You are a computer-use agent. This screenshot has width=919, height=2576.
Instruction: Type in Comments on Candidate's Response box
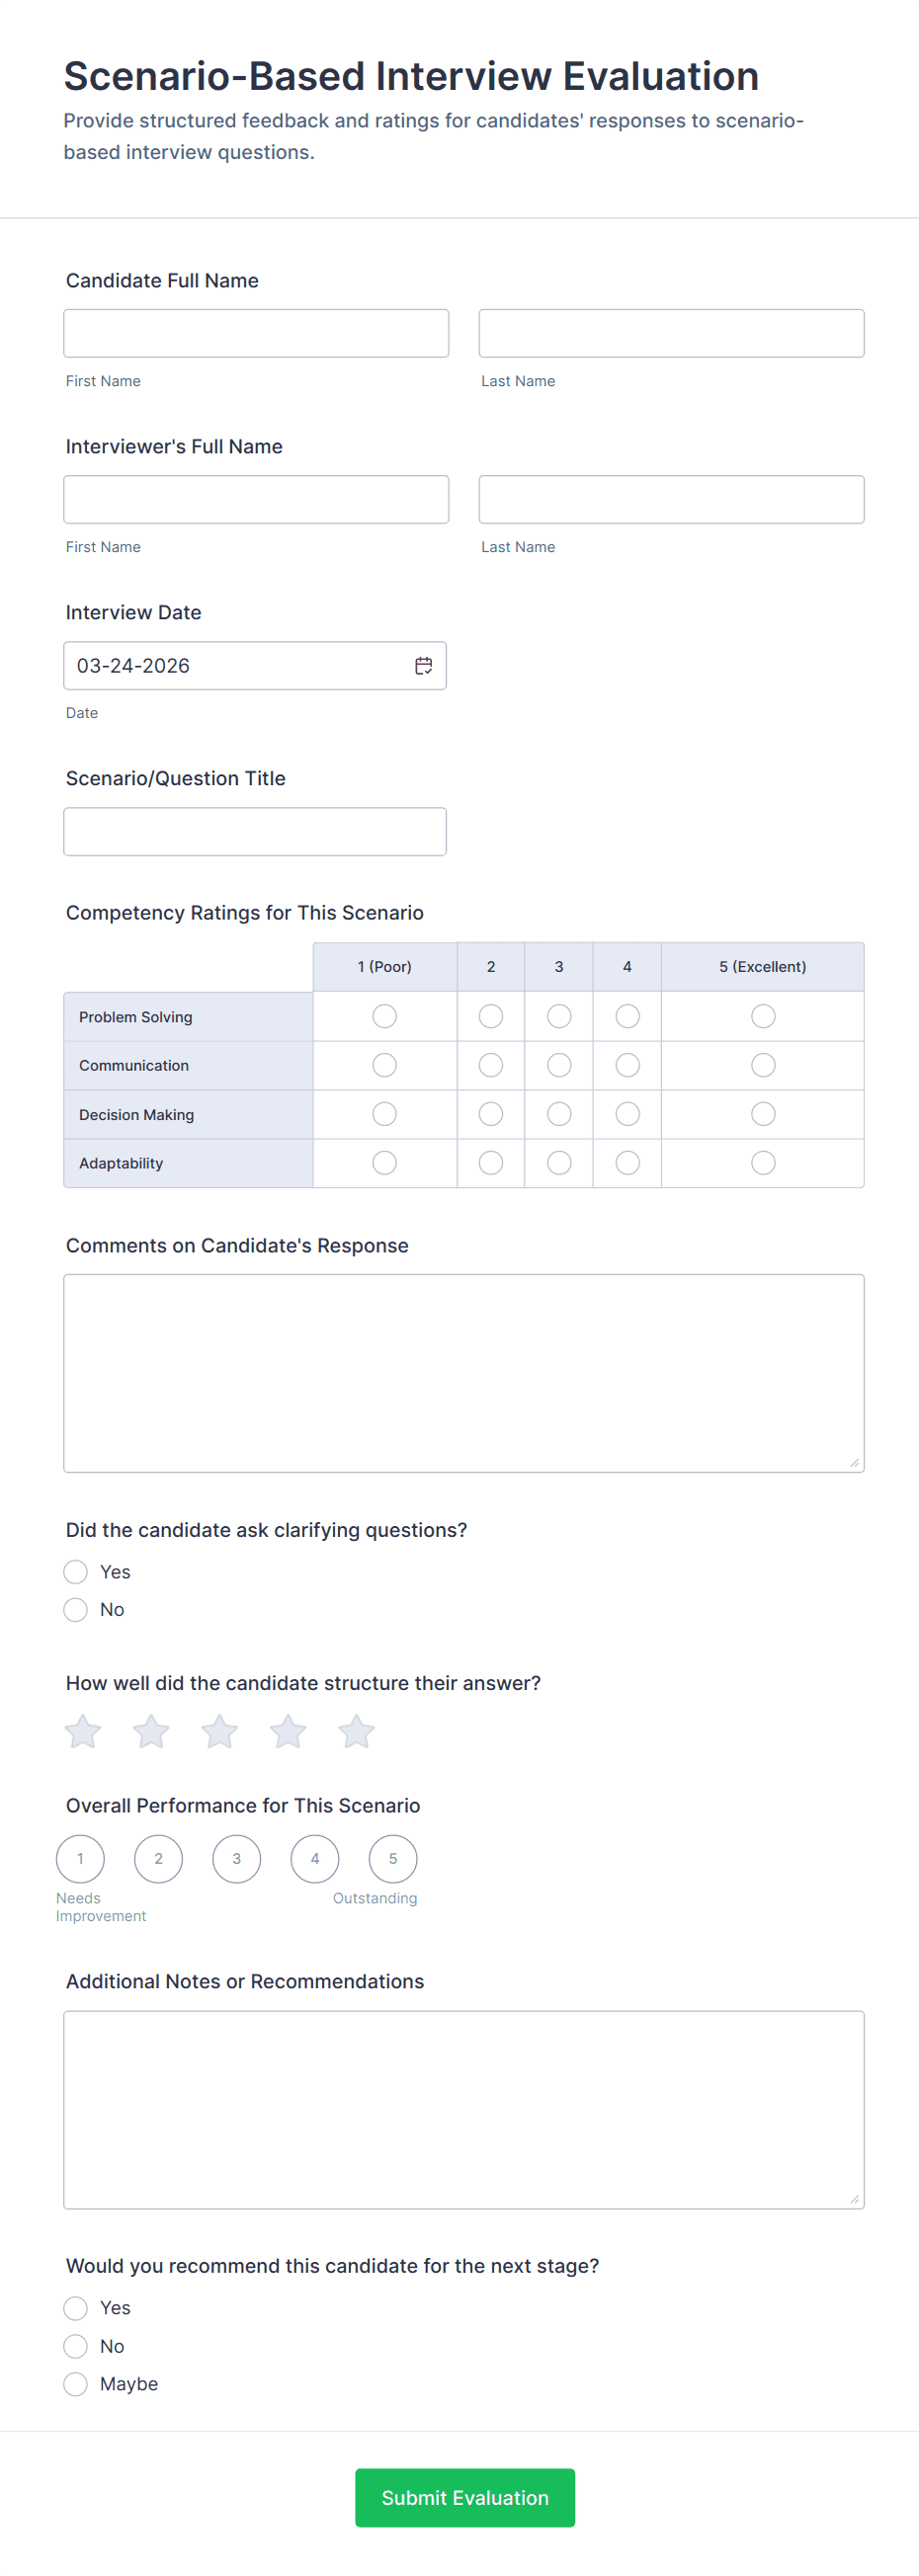tap(464, 1373)
